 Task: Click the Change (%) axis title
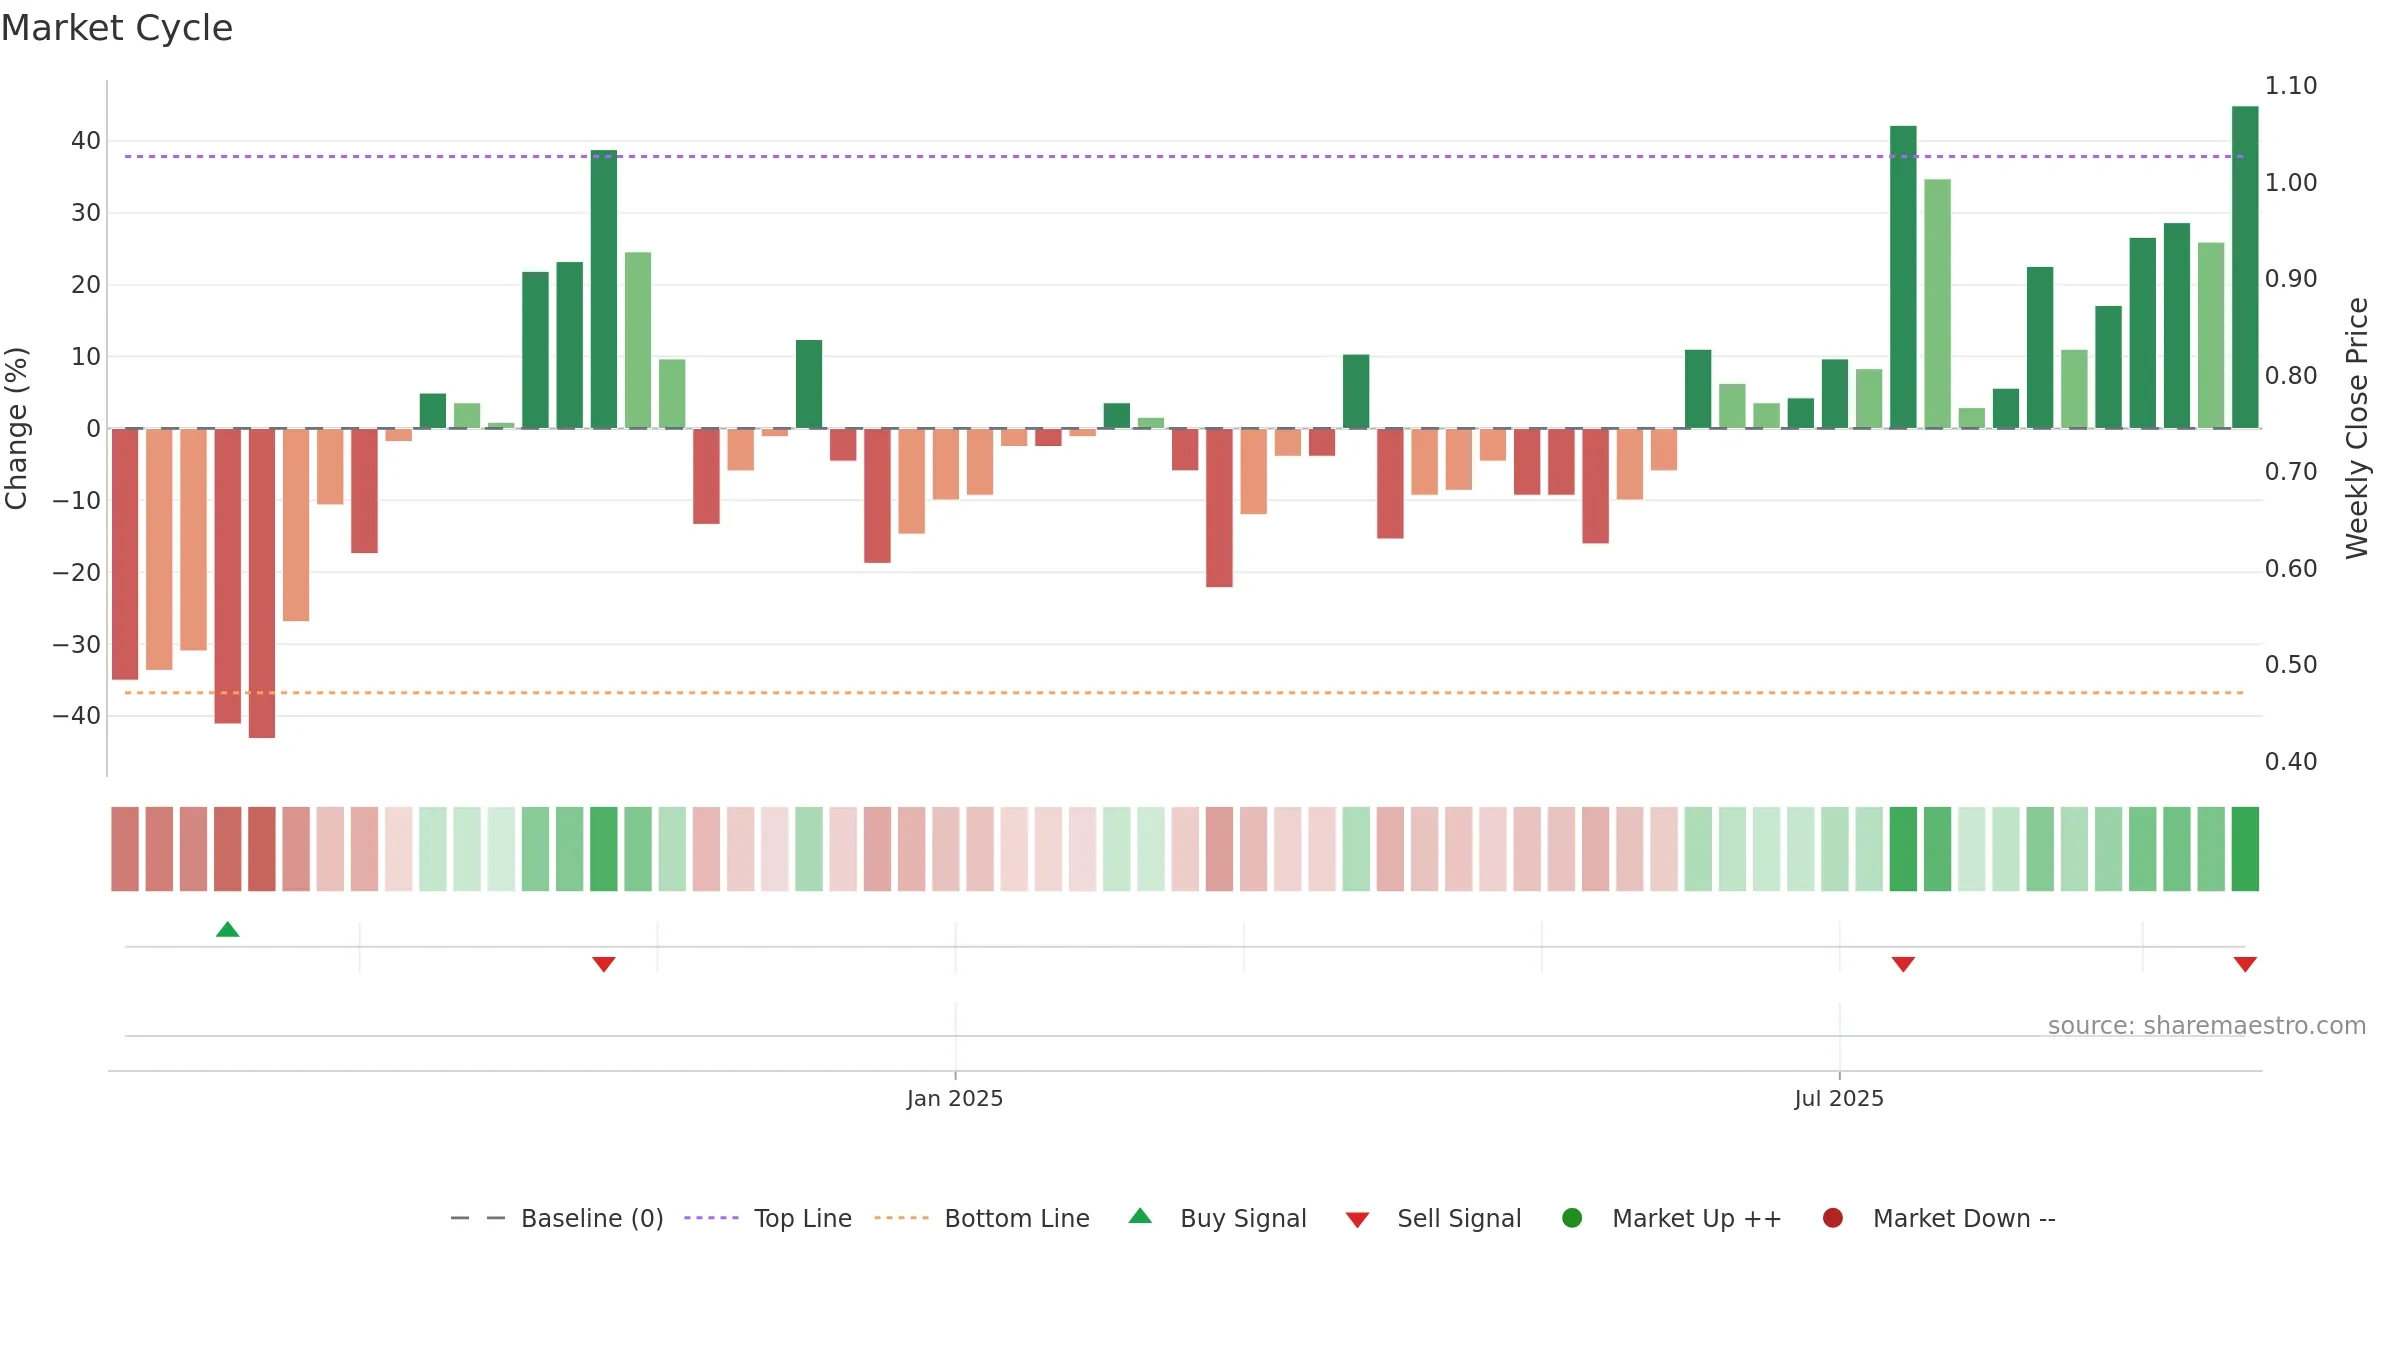tap(16, 428)
